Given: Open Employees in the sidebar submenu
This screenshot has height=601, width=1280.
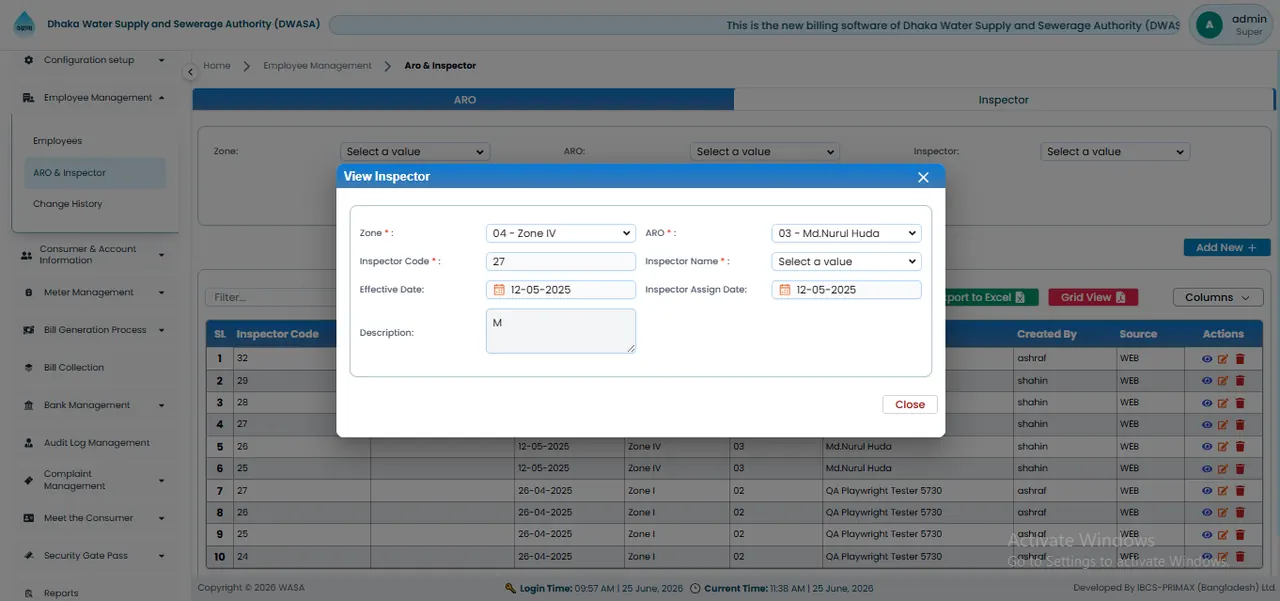Looking at the screenshot, I should (58, 141).
